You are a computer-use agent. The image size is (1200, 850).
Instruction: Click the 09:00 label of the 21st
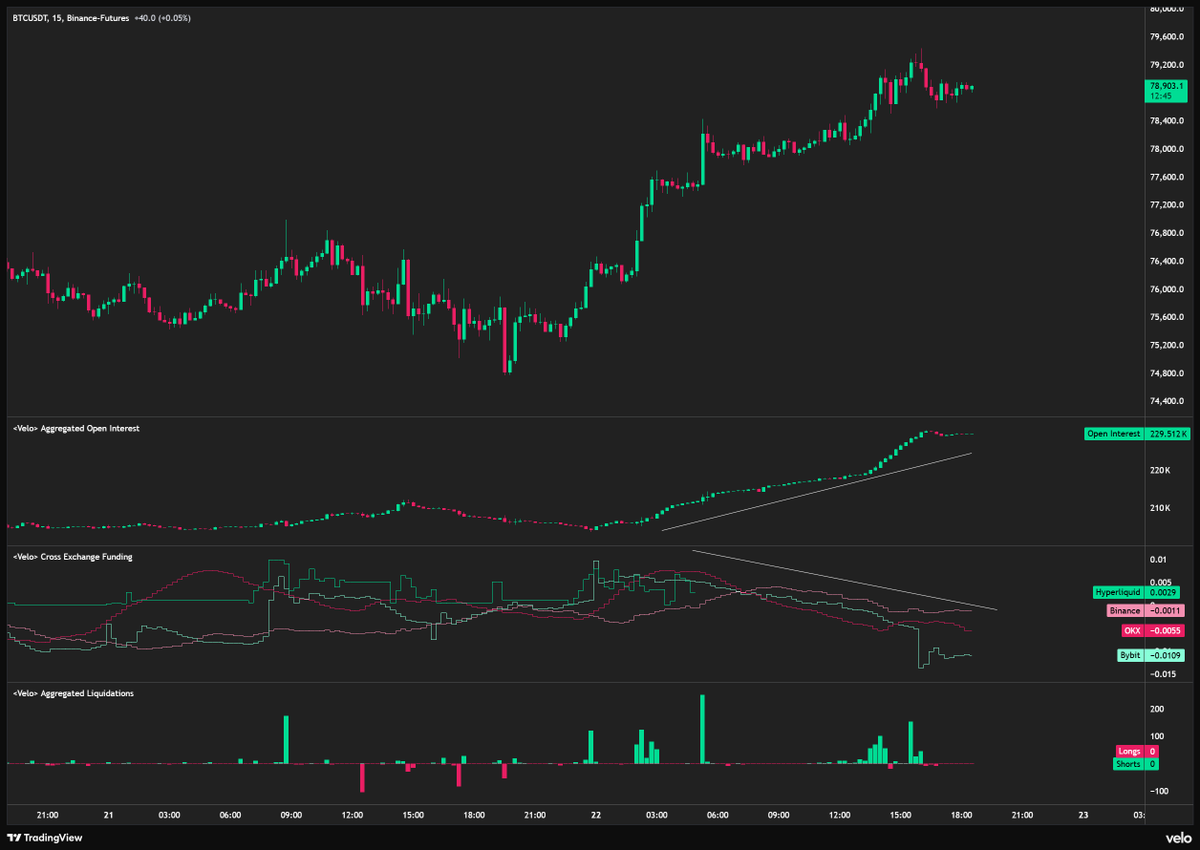291,815
